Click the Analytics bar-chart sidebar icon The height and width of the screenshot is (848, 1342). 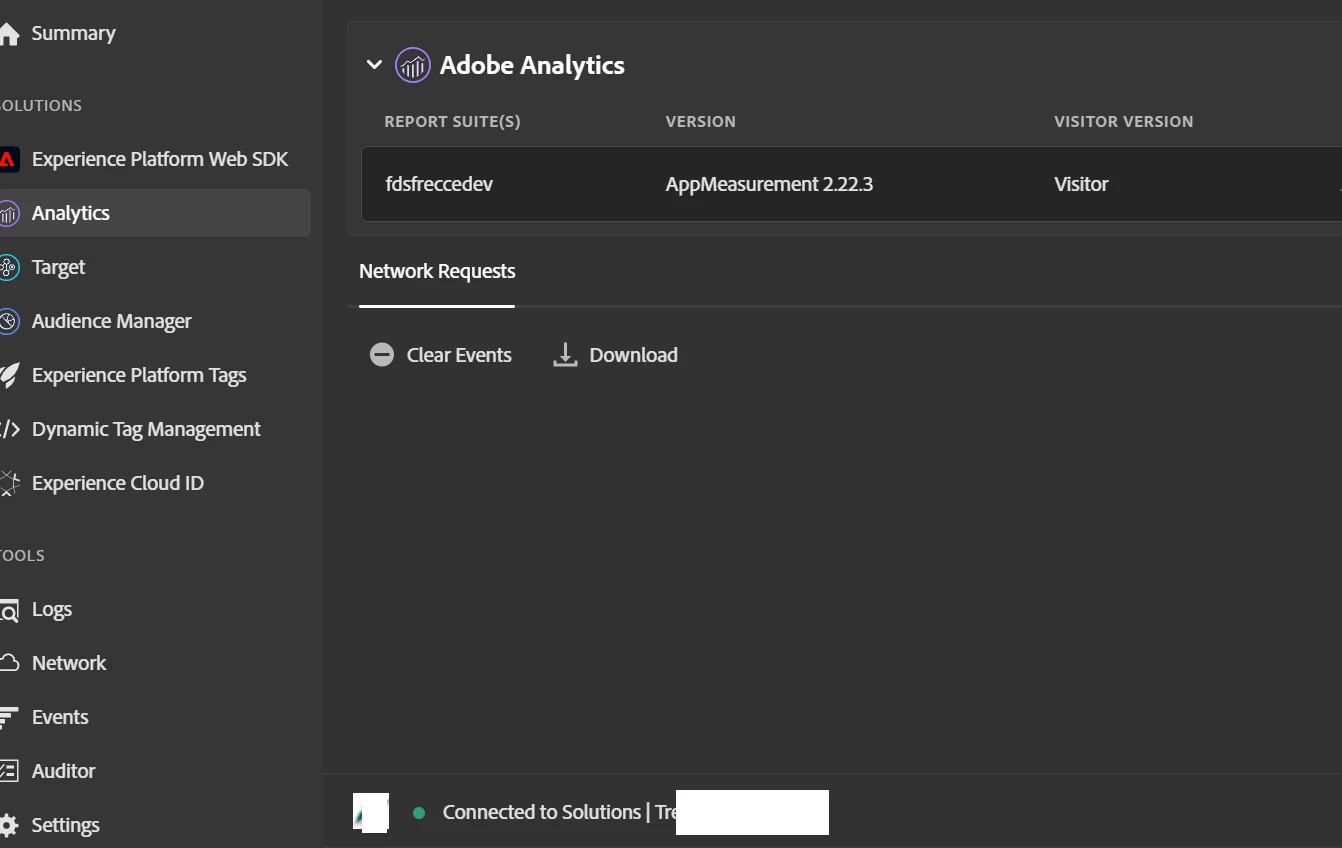[x=9, y=213]
